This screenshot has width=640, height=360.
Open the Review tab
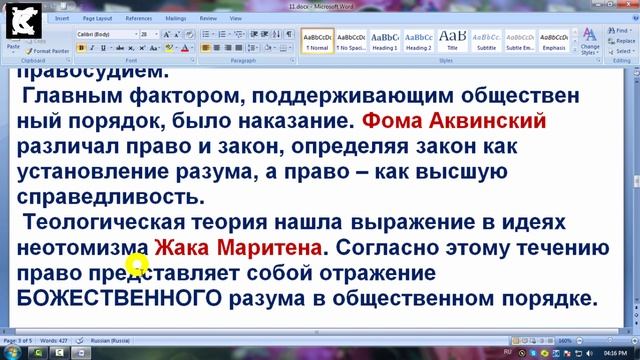(x=208, y=18)
